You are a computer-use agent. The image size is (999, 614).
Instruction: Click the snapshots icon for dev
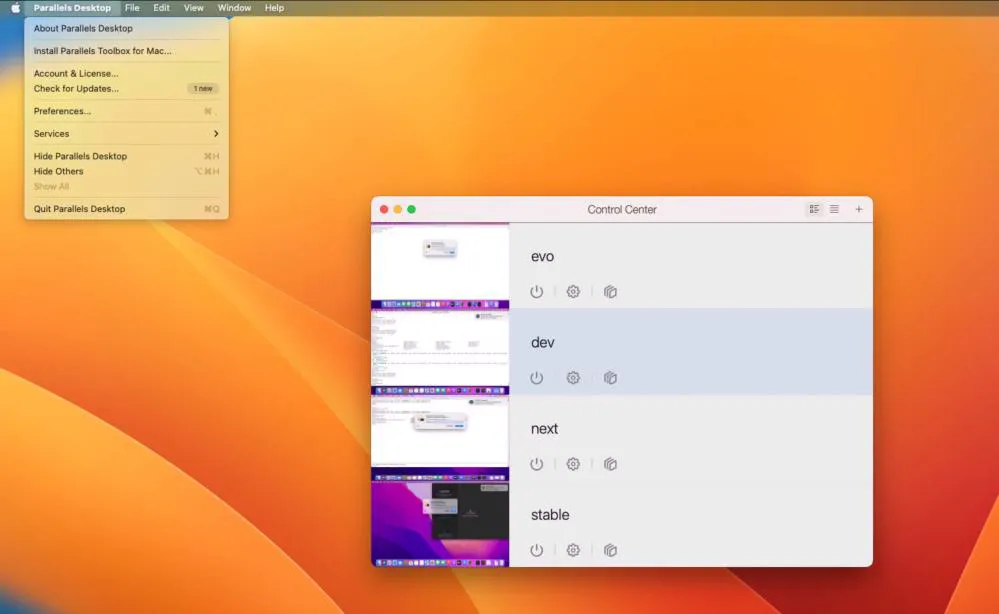(610, 378)
